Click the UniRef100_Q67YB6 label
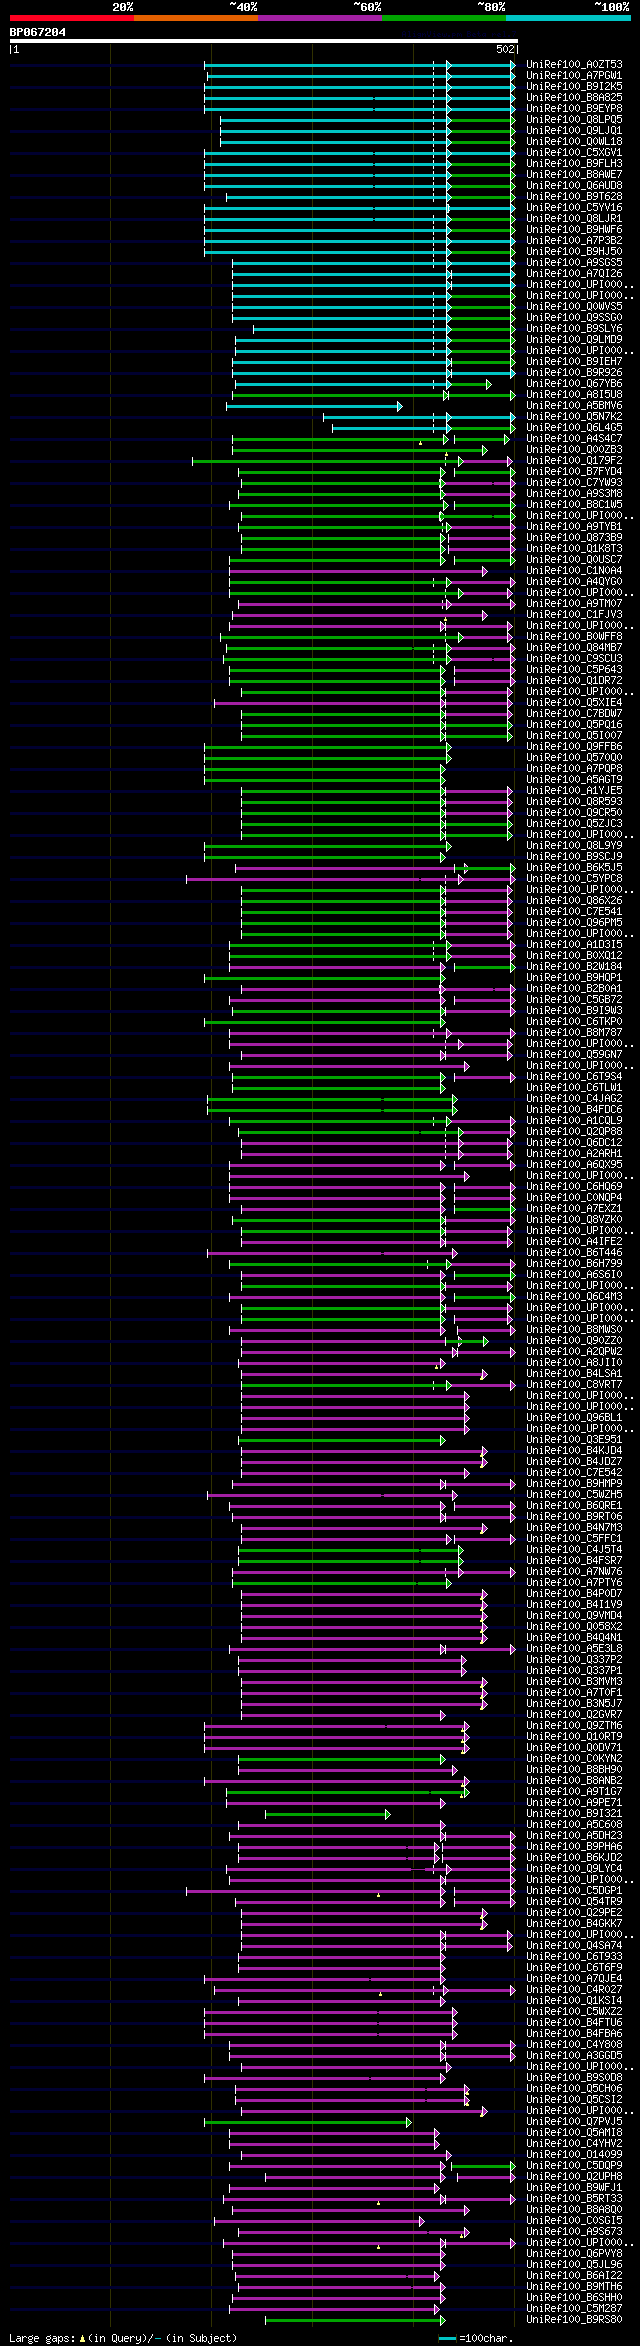 574,383
